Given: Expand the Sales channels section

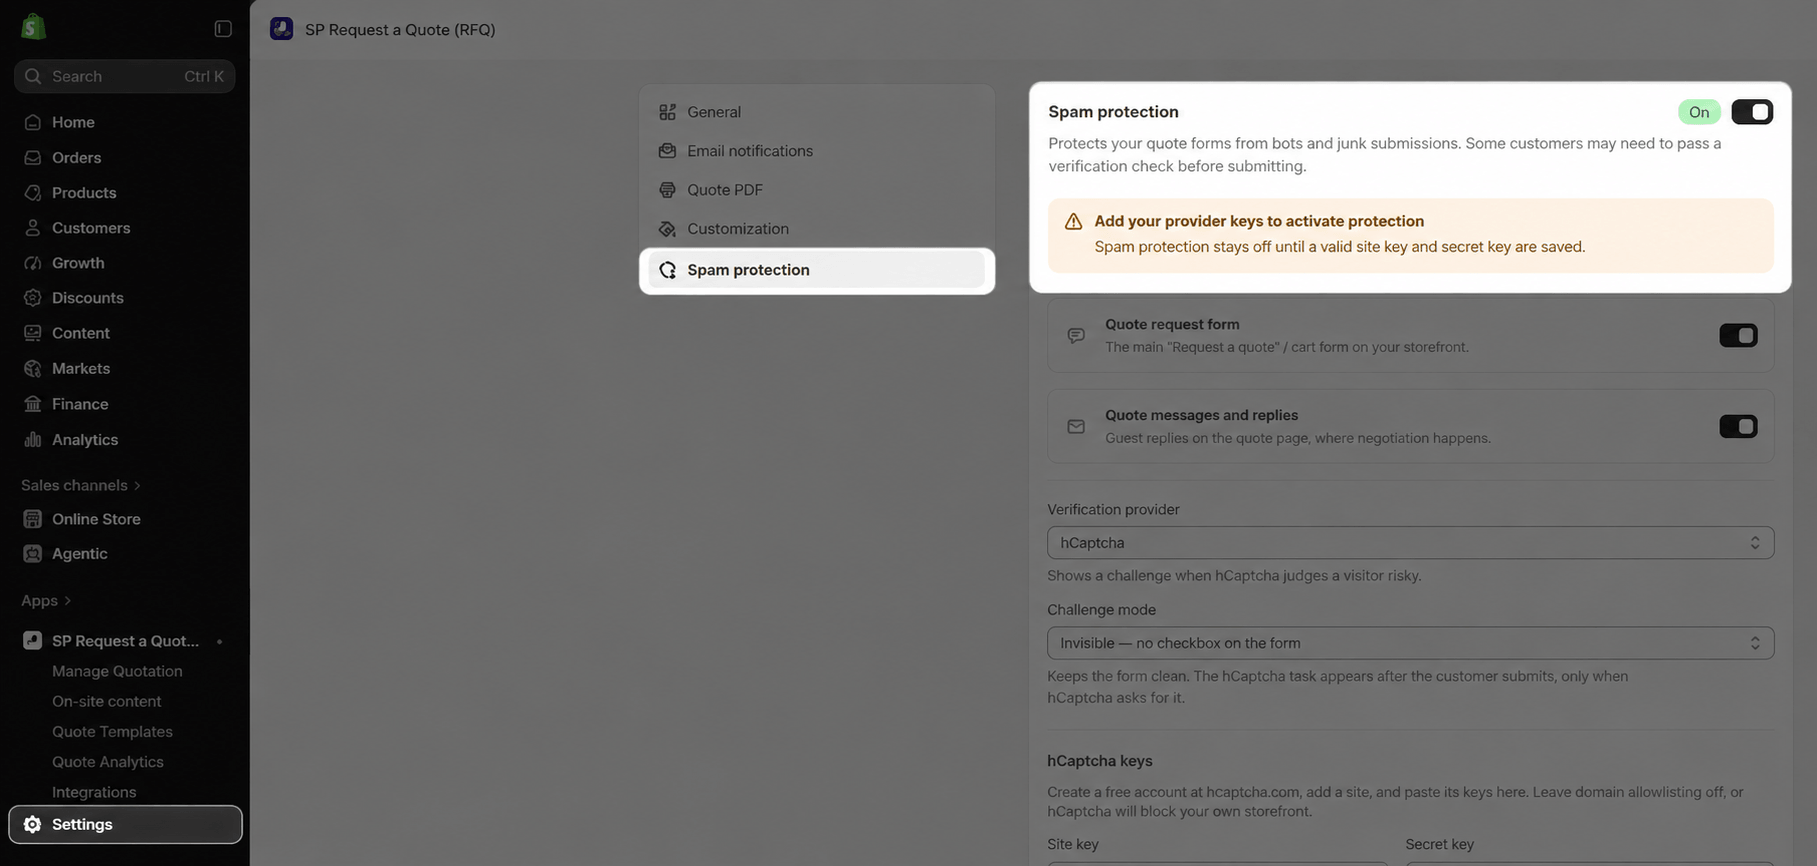Looking at the screenshot, I should coord(81,485).
